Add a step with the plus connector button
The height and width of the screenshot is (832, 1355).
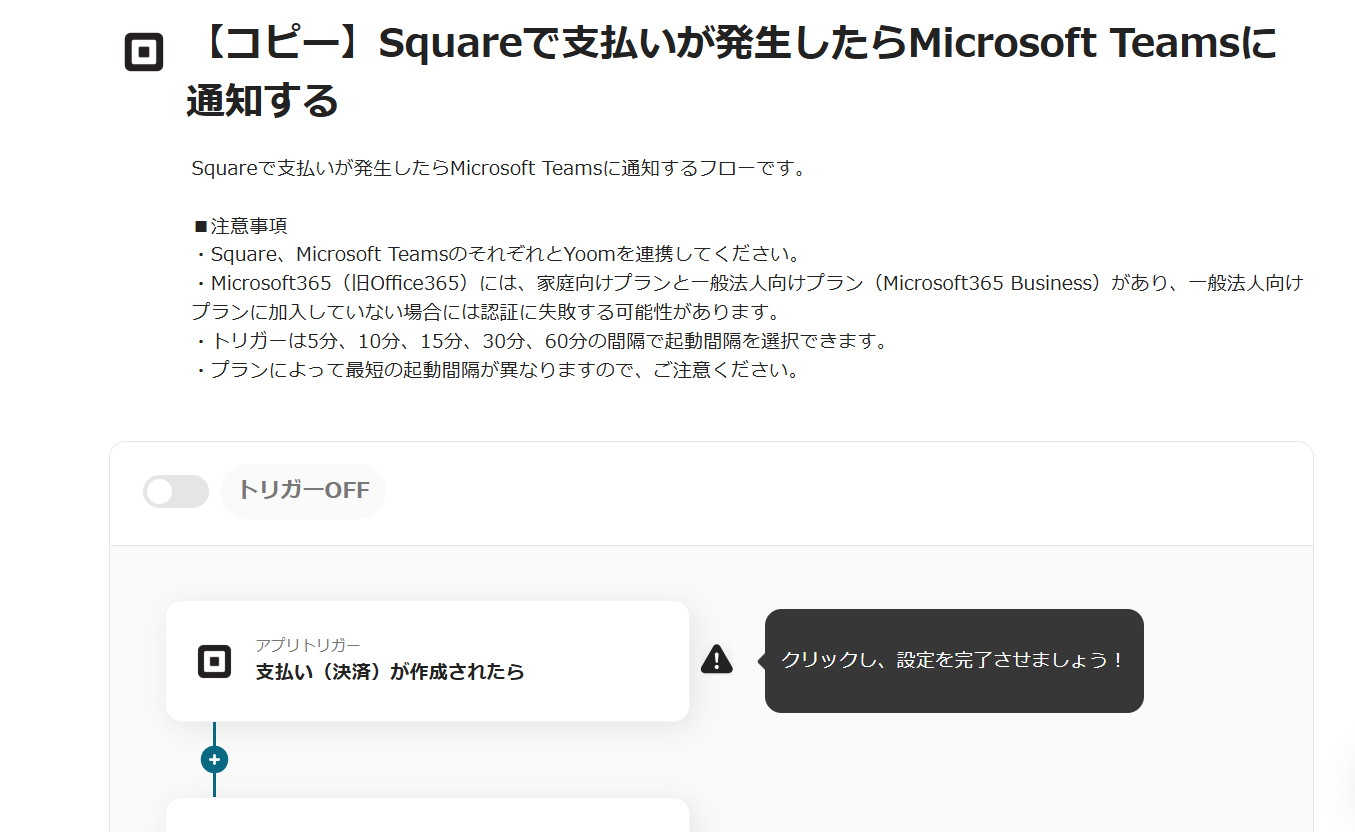coord(214,759)
